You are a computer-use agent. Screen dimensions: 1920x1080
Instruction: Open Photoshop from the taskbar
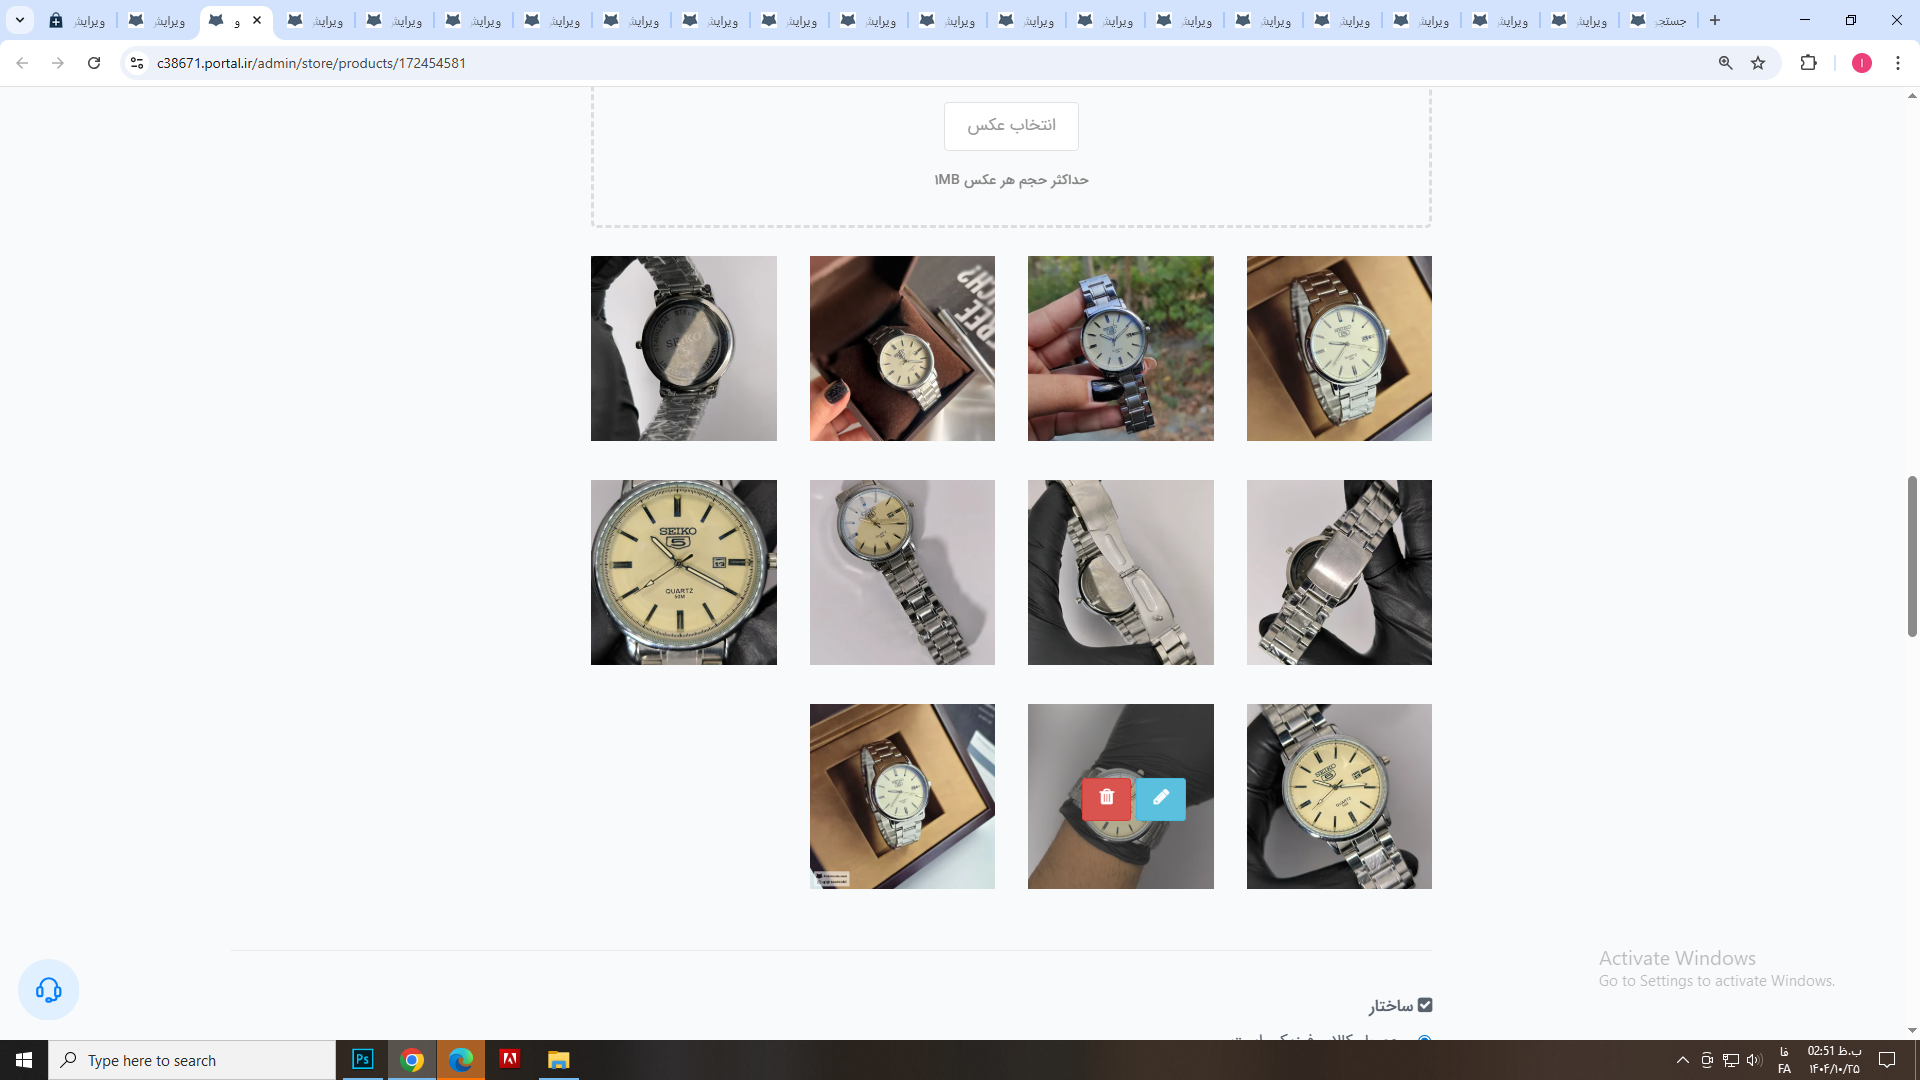362,1059
